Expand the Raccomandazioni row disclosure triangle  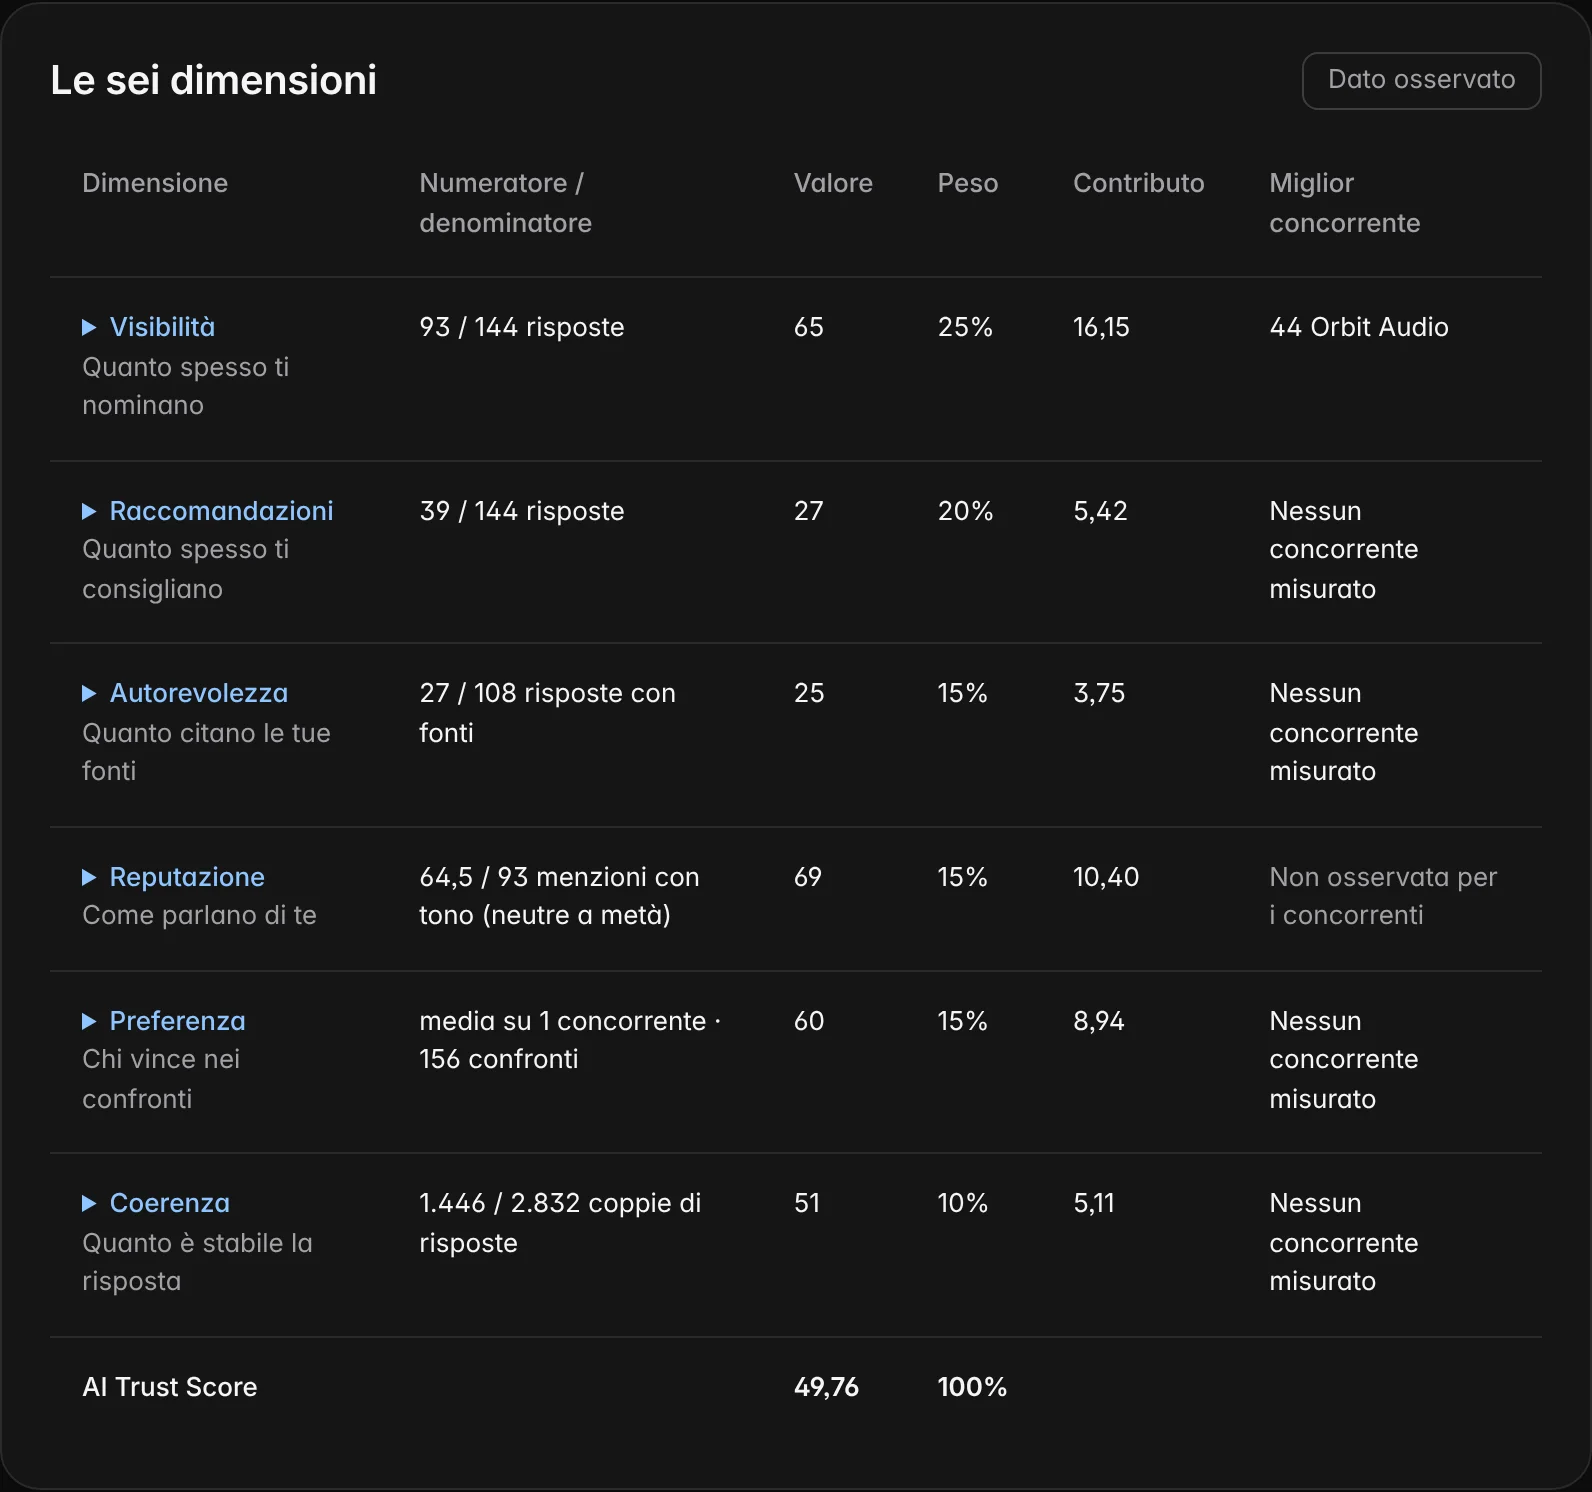point(89,511)
